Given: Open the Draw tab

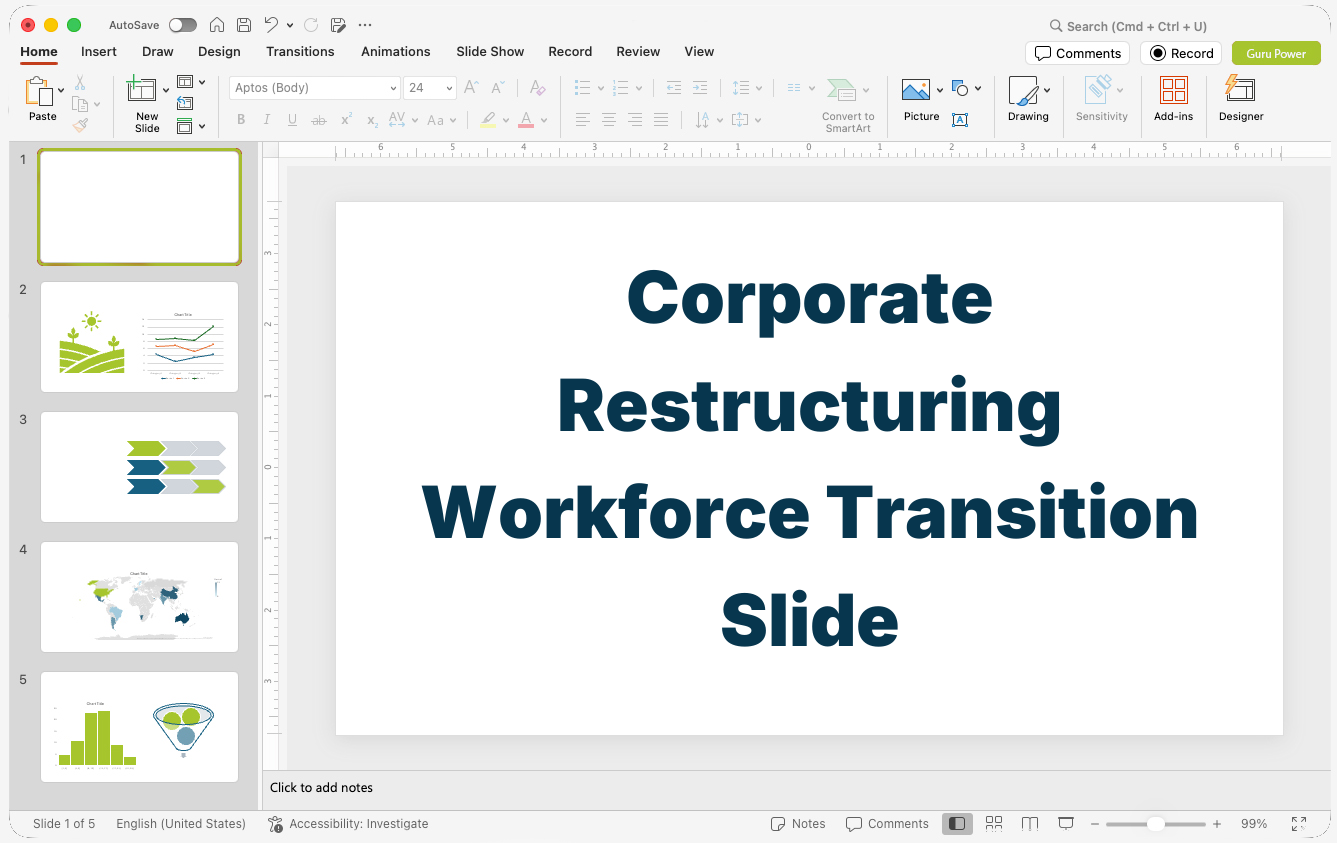Looking at the screenshot, I should pyautogui.click(x=157, y=51).
